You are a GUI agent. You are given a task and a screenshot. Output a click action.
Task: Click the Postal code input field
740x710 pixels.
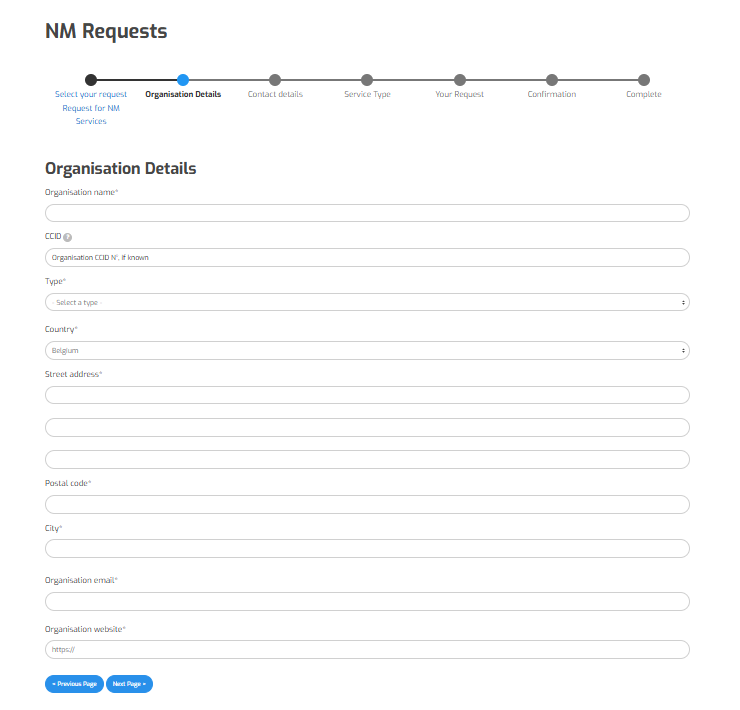coord(367,505)
